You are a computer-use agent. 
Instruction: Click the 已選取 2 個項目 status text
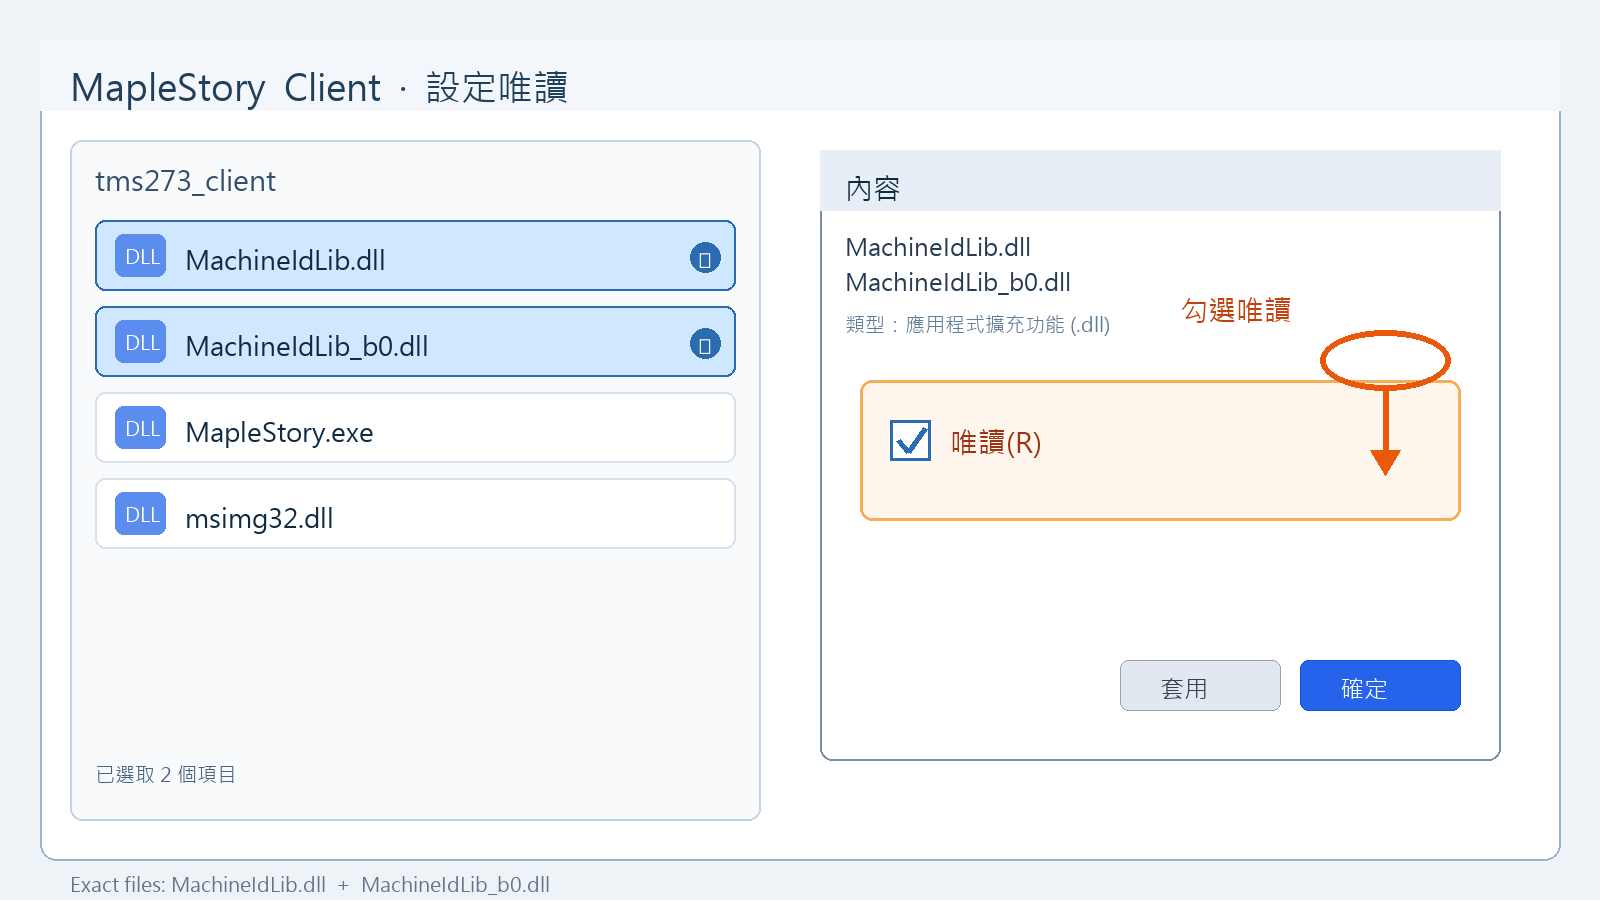point(166,775)
